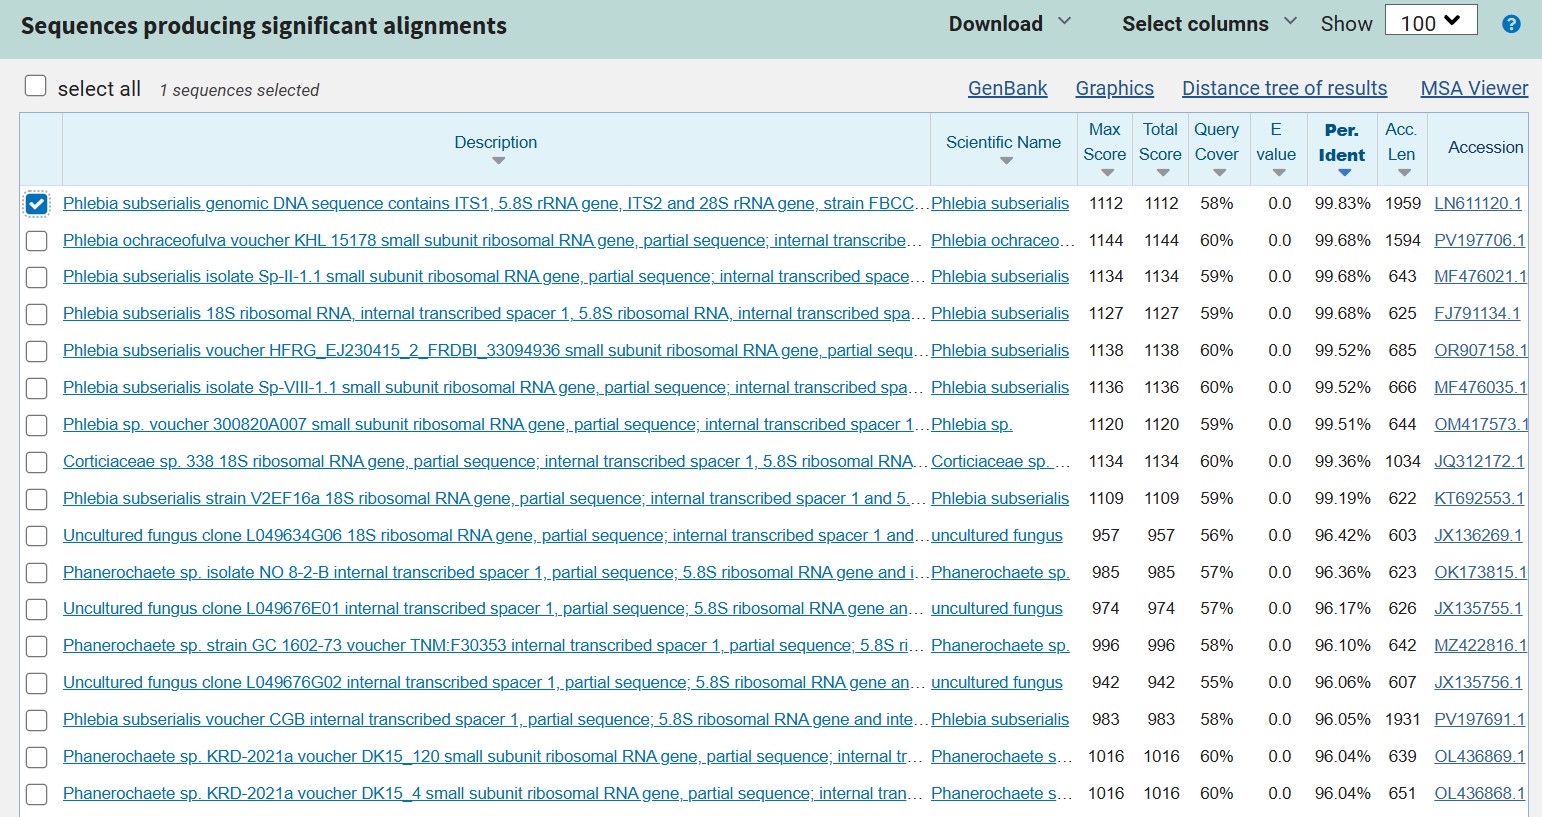Open accession JQ312172.1
Image resolution: width=1542 pixels, height=817 pixels.
tap(1479, 461)
